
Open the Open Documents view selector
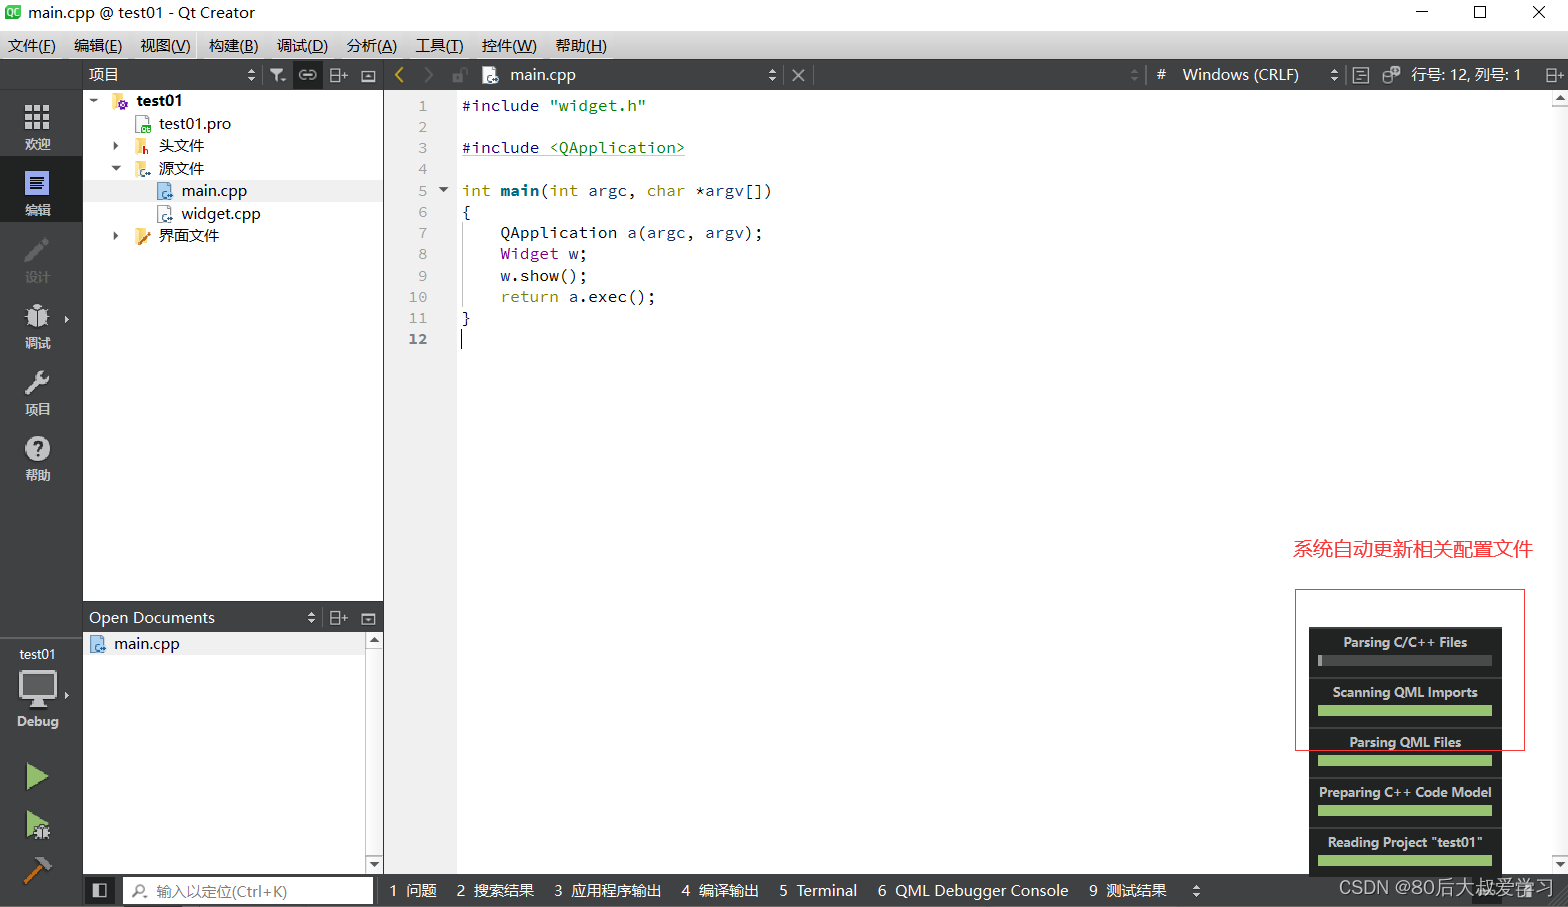pos(202,618)
